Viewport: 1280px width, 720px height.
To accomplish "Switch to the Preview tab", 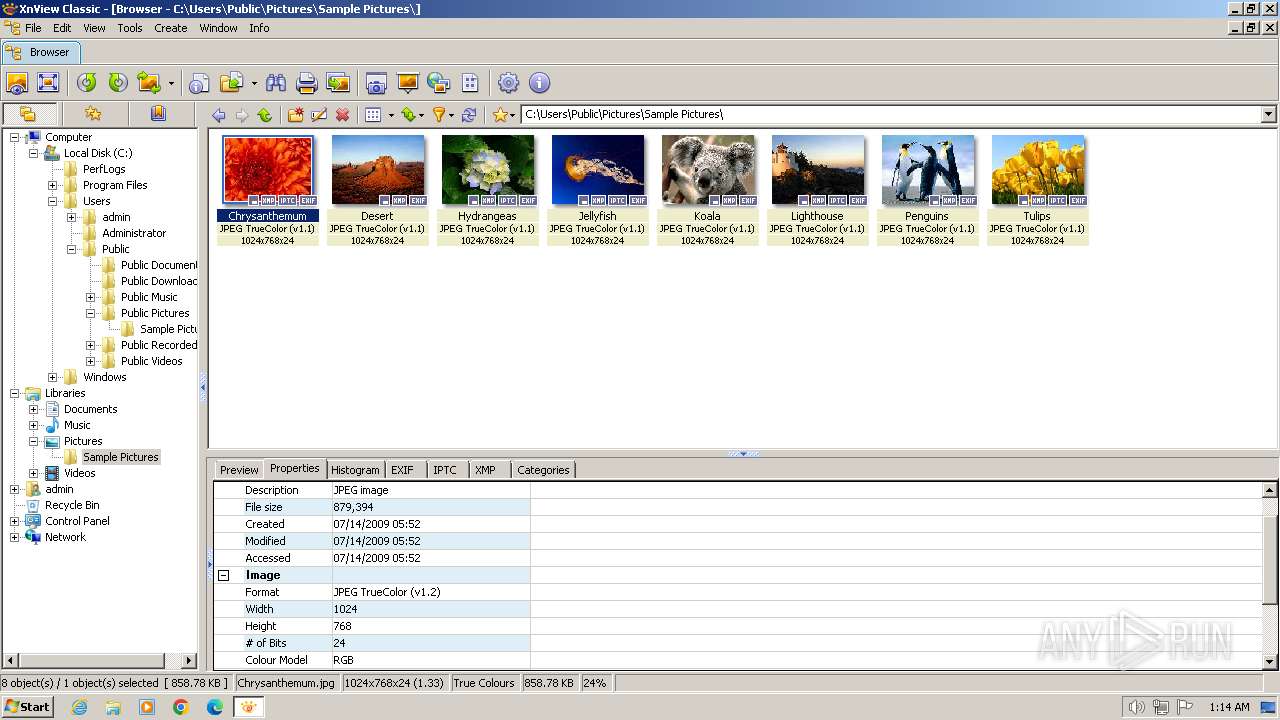I will pos(239,470).
